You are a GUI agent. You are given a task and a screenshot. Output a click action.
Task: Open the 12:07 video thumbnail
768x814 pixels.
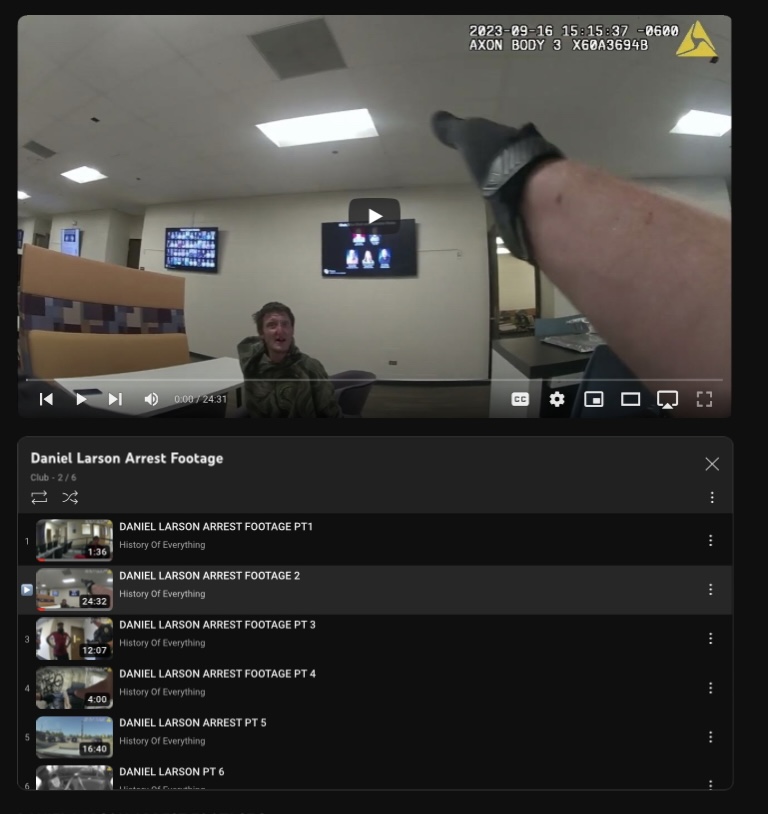click(74, 639)
